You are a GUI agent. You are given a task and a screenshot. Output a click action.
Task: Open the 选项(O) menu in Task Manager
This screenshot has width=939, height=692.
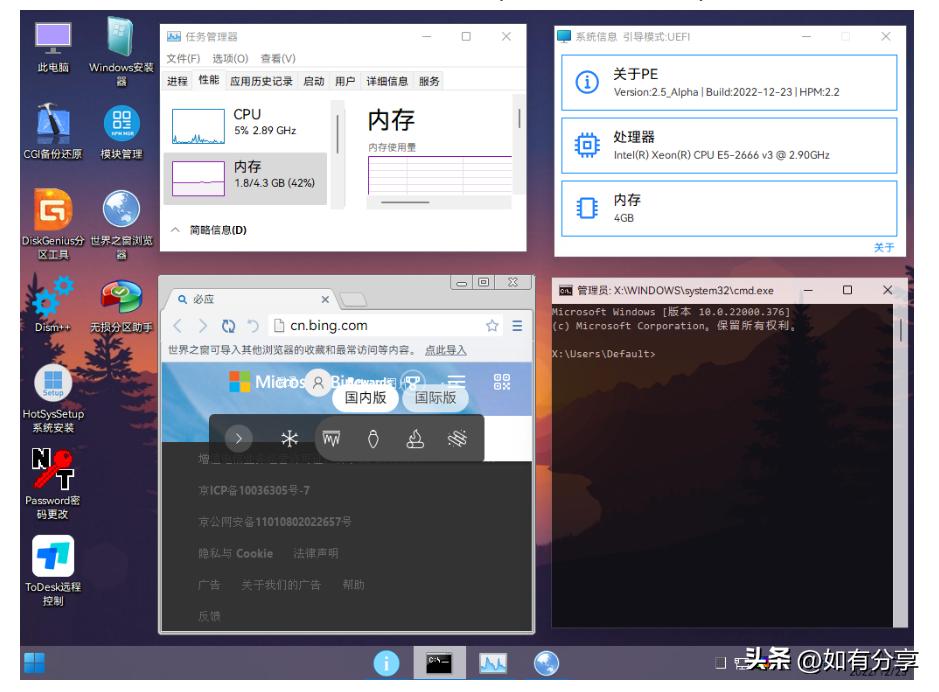click(230, 58)
